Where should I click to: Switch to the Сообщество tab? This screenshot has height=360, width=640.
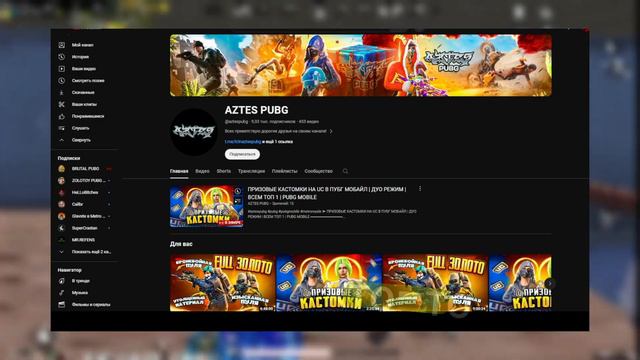point(318,171)
